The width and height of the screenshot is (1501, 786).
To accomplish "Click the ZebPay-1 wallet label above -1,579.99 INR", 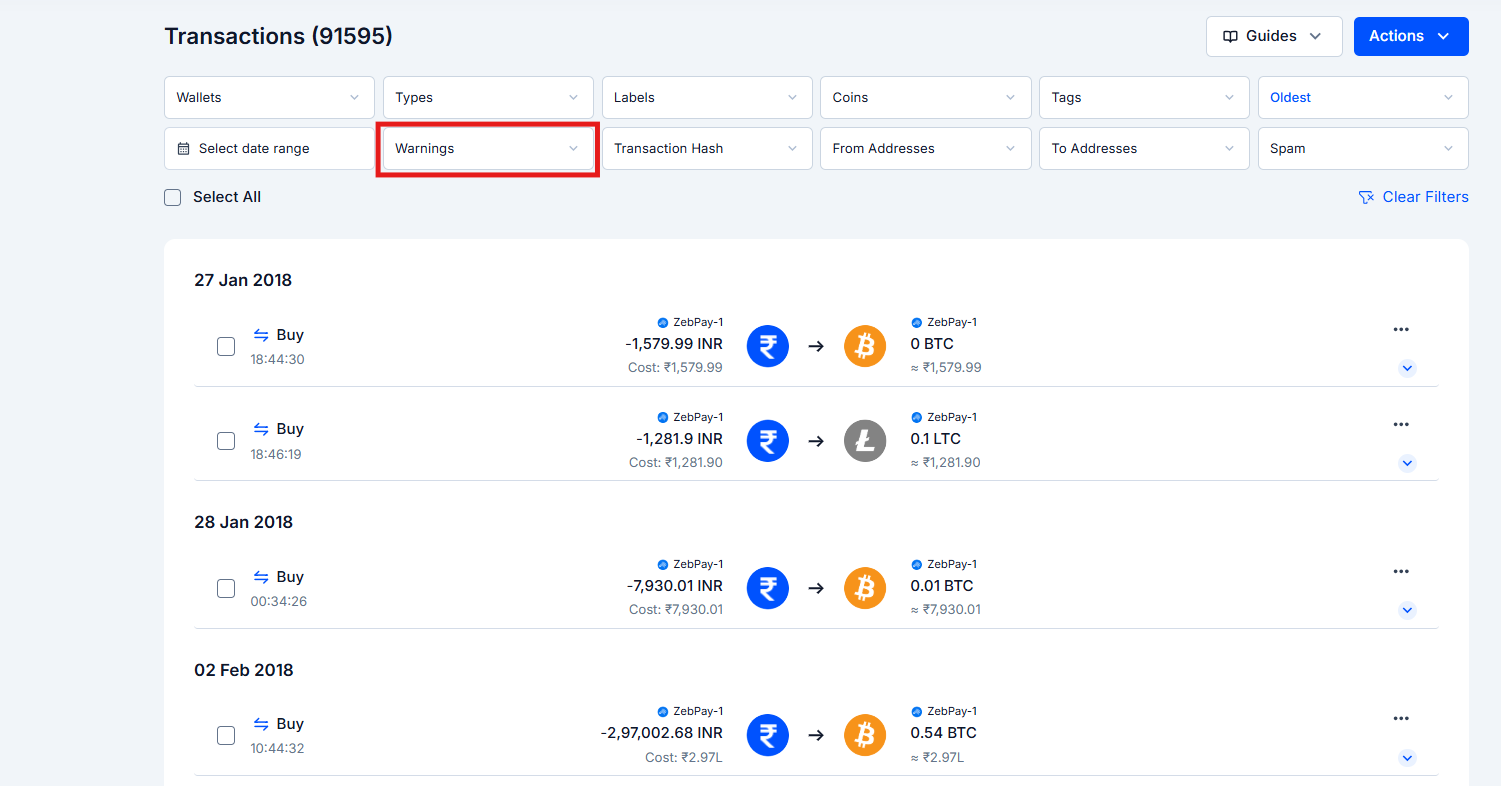I will (x=690, y=322).
